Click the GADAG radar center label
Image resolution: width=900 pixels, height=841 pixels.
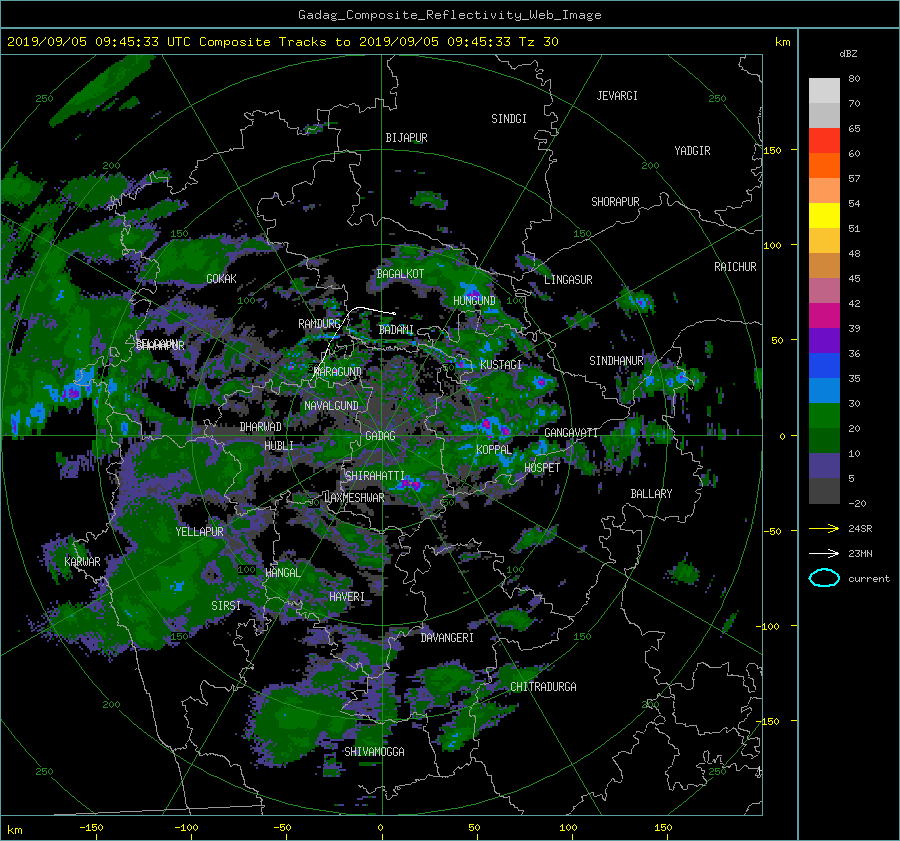pyautogui.click(x=381, y=436)
